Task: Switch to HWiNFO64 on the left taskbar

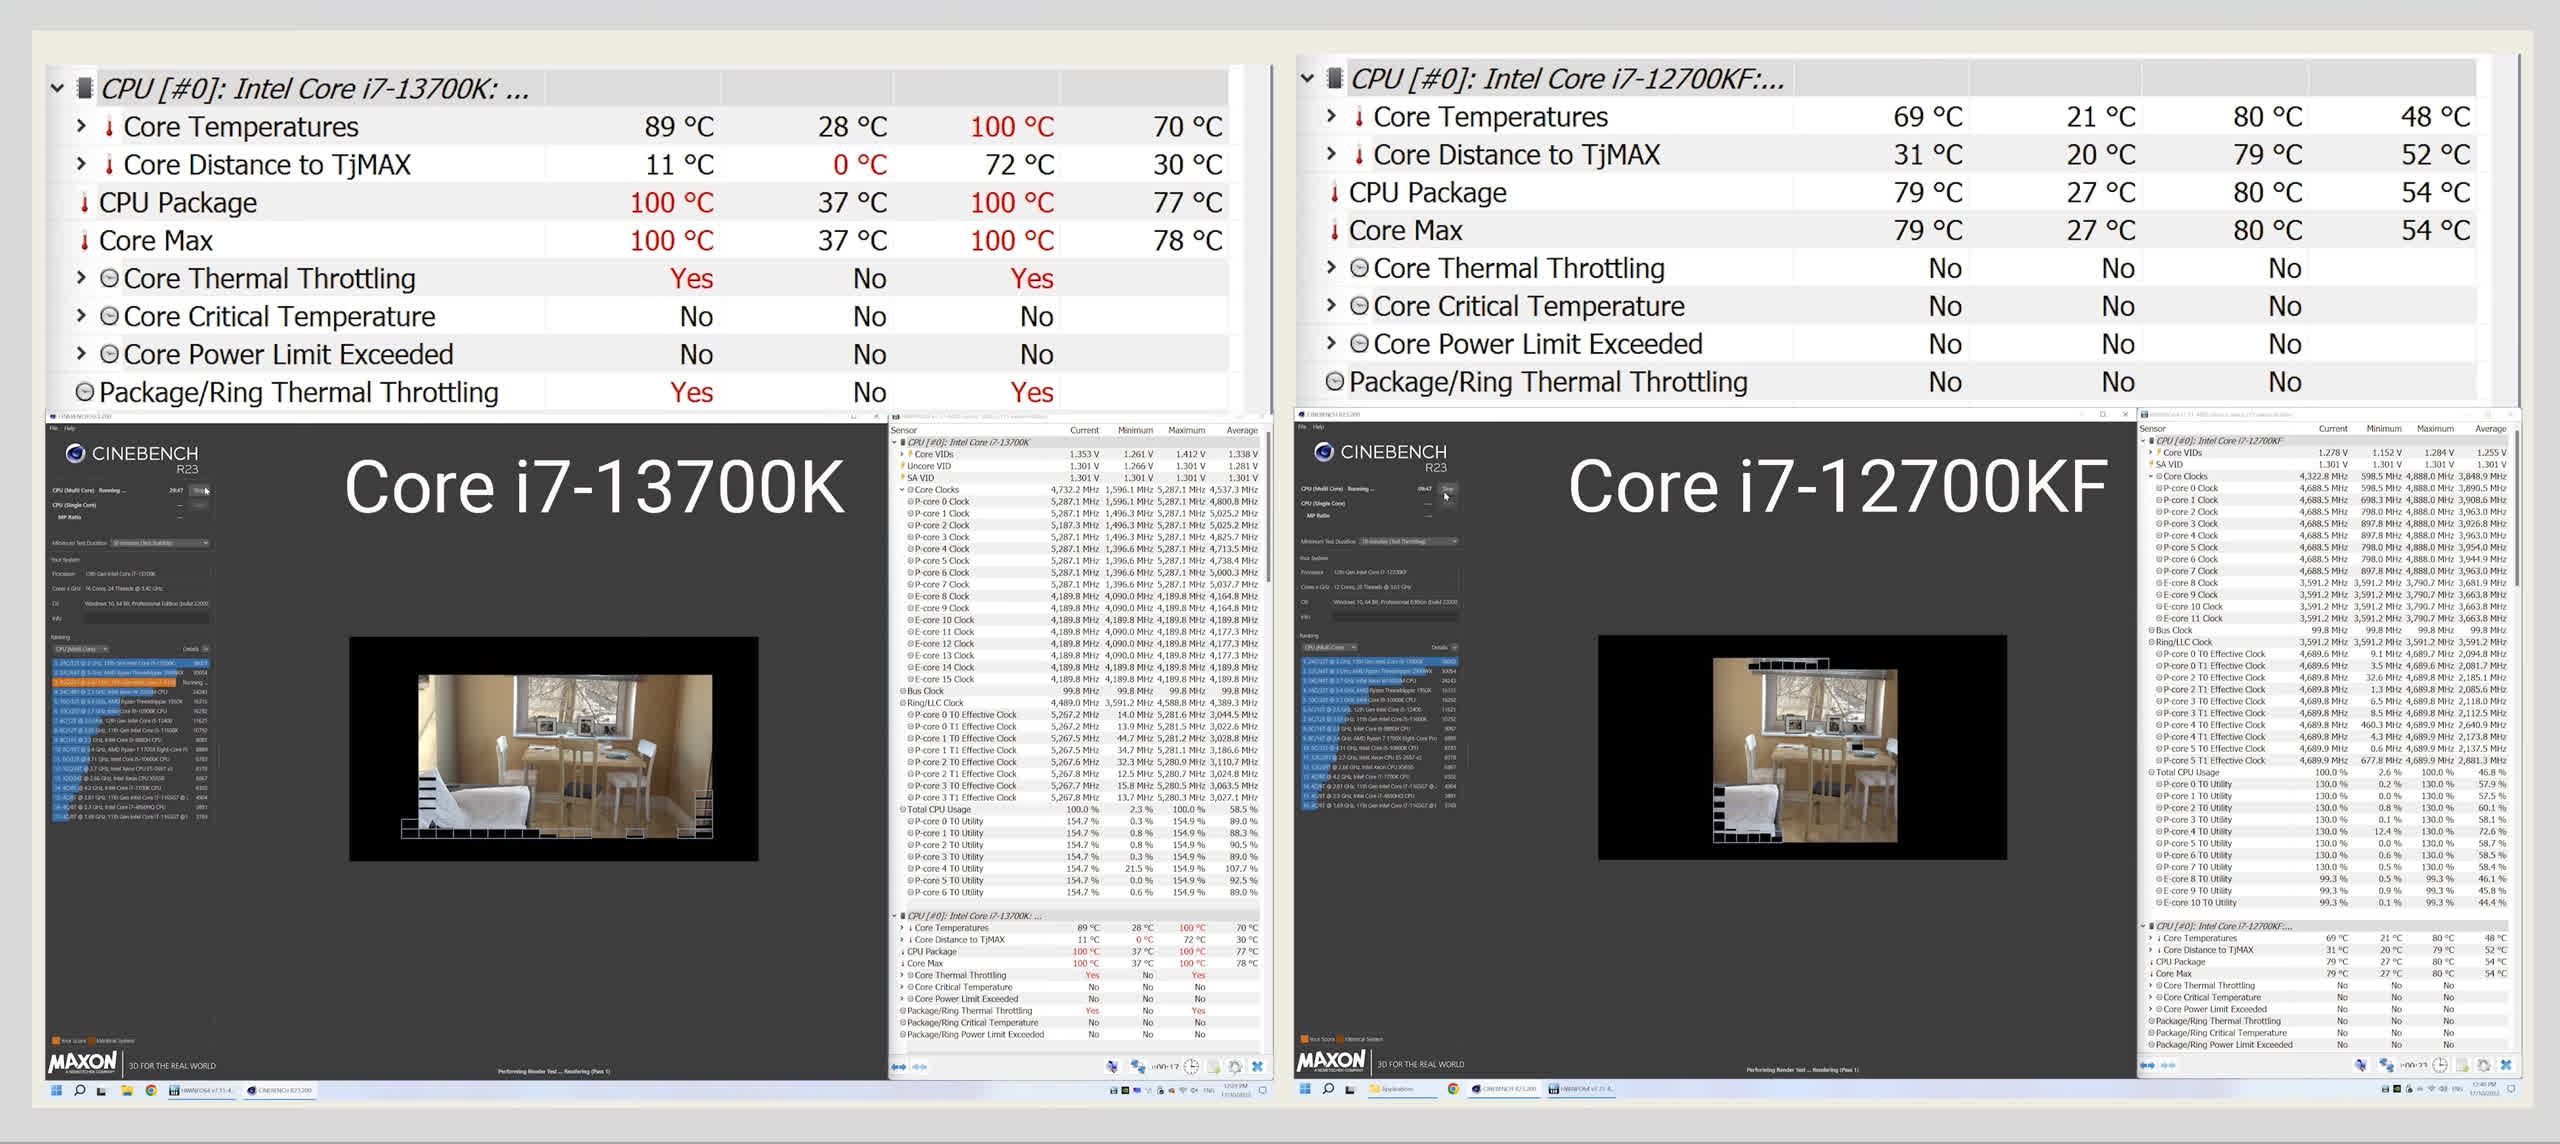Action: point(201,1090)
